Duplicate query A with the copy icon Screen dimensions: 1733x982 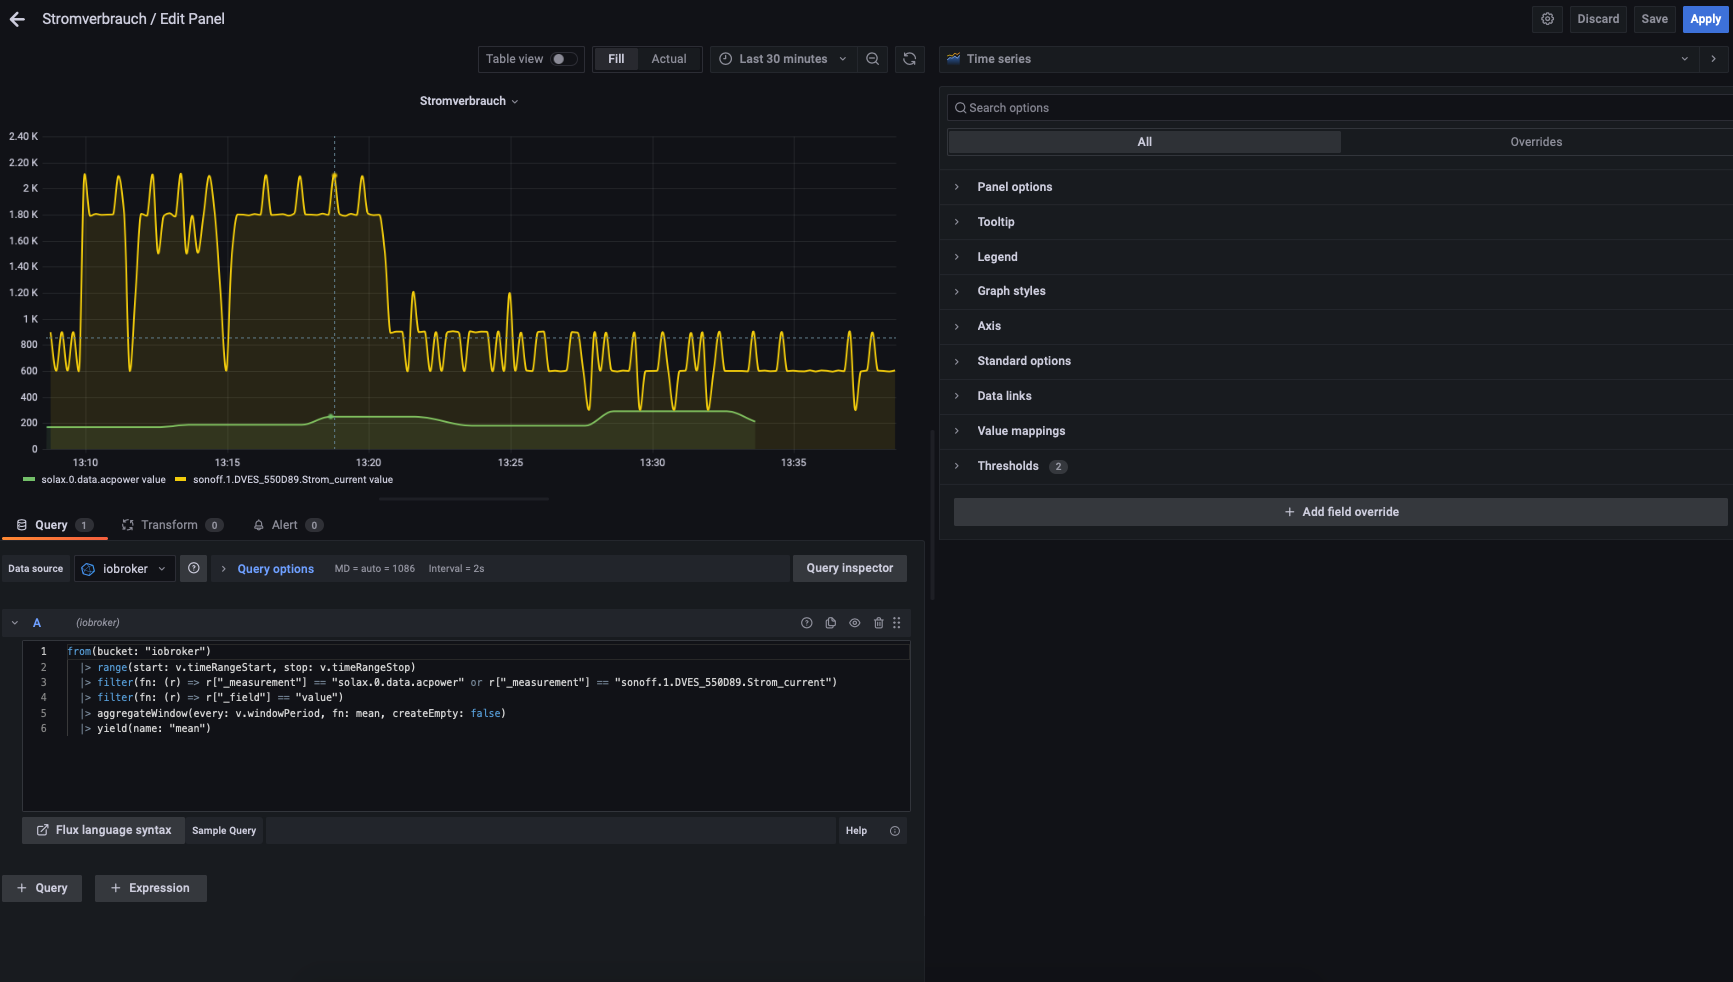click(830, 623)
